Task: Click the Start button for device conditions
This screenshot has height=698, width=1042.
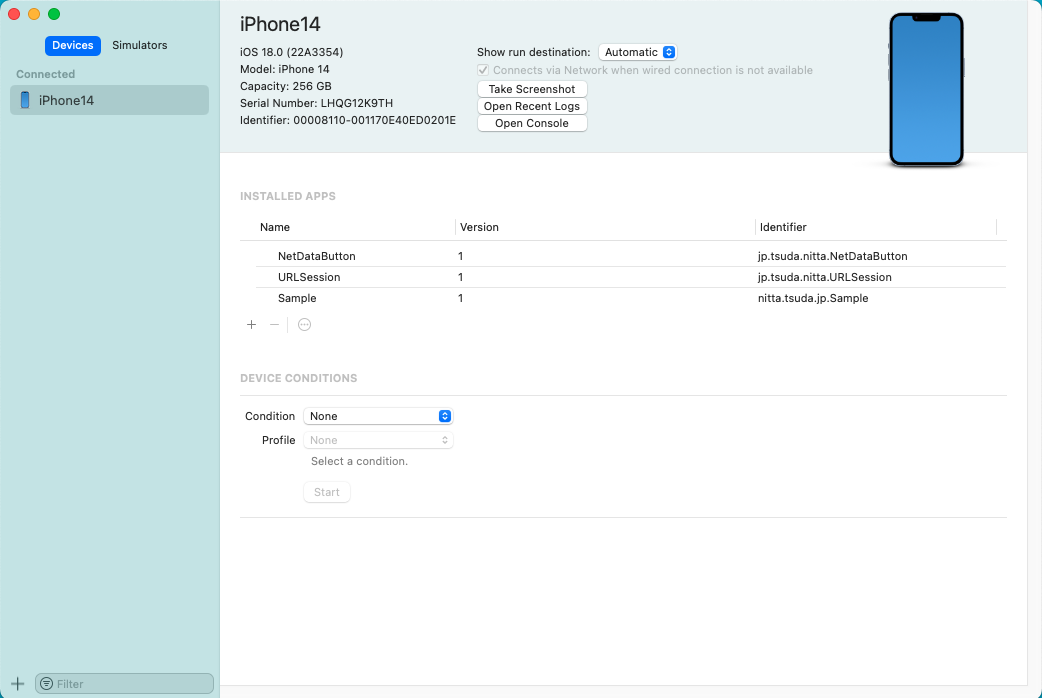Action: pyautogui.click(x=327, y=492)
